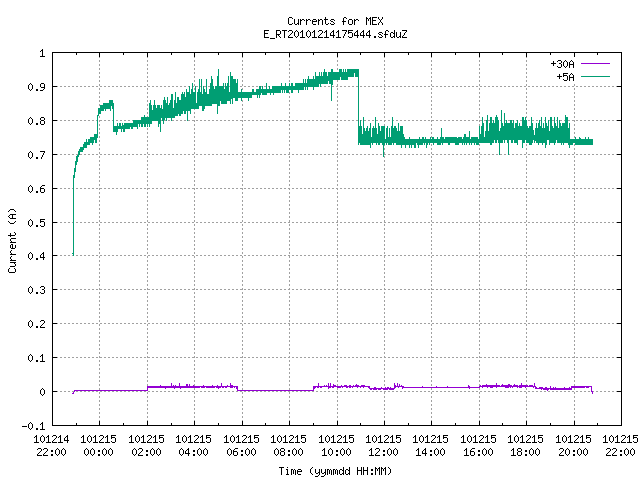Click y-axis tick label '0.1'
The width and height of the screenshot is (640, 480).
tap(36, 358)
